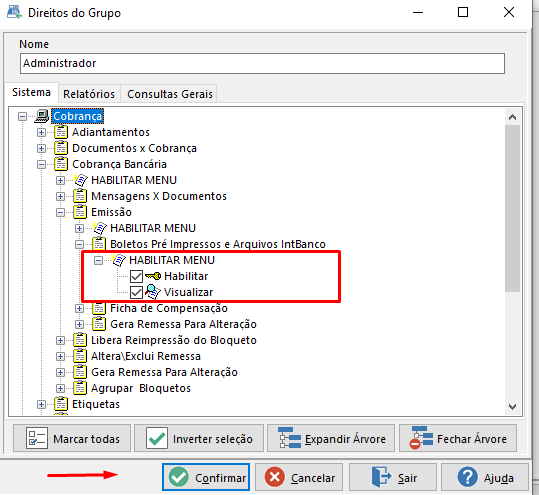Click the Mensagens X Documentos notepad icon
Screen dimensions: 539x495
(80, 196)
